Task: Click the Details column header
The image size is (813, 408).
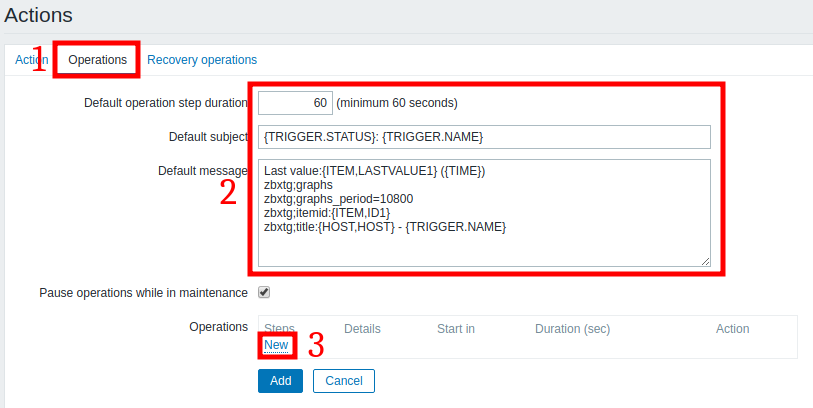Action: click(362, 328)
